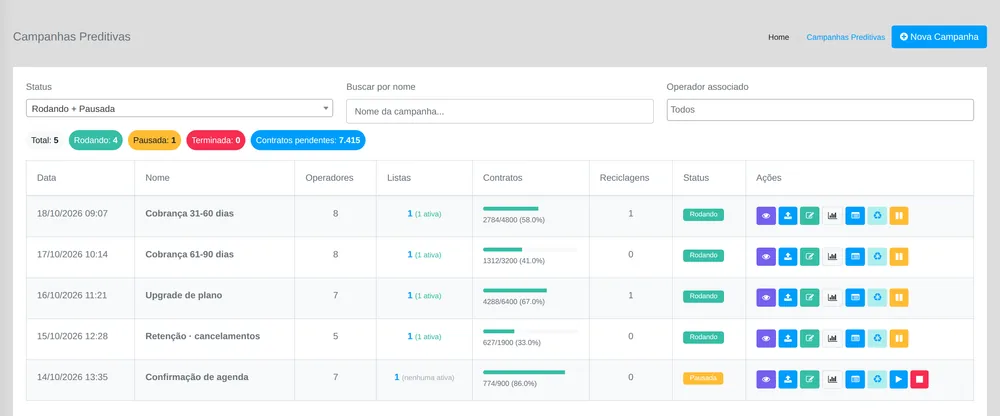Open bar chart for Cobrança 31-60 dias
The height and width of the screenshot is (416, 1000).
click(x=832, y=216)
